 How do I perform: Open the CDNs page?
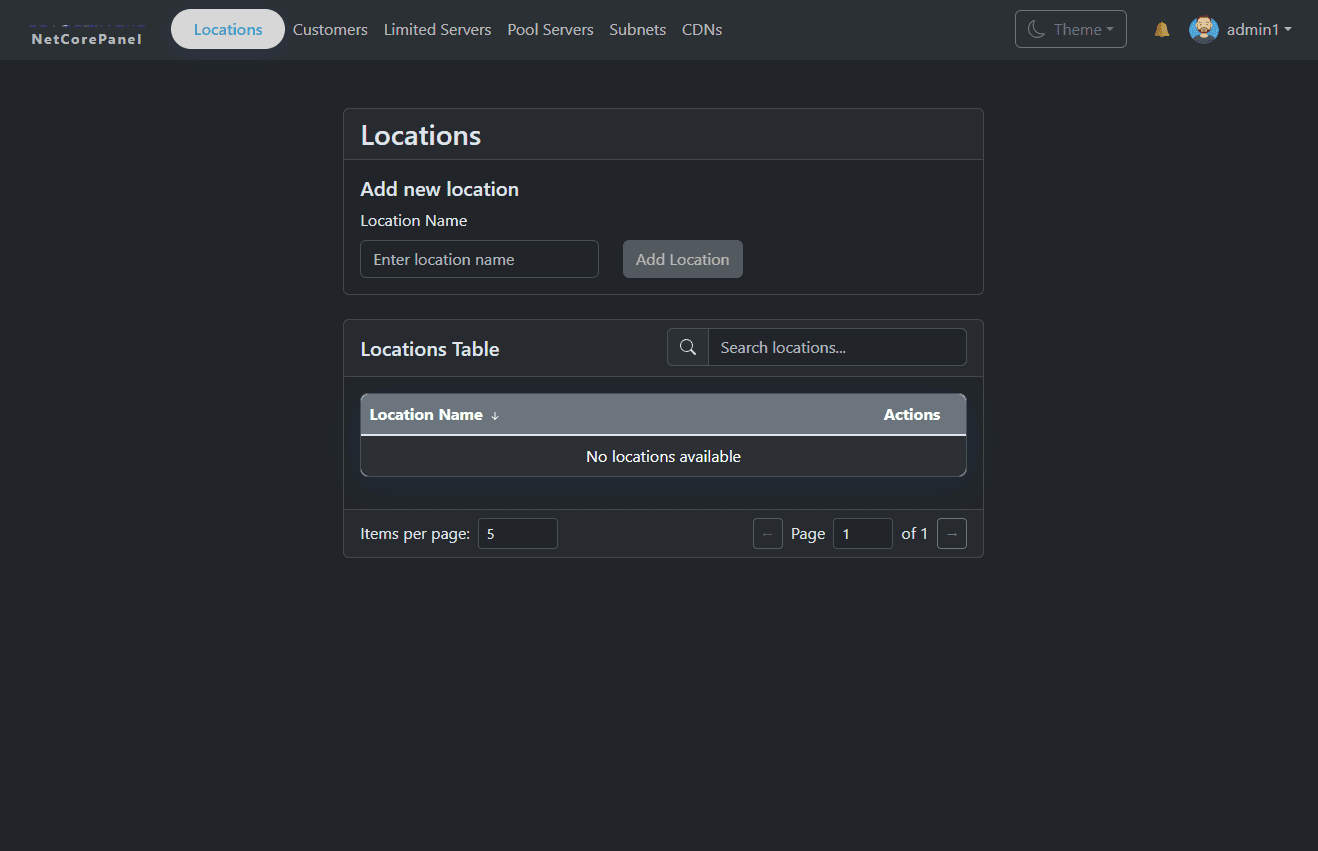pyautogui.click(x=702, y=30)
